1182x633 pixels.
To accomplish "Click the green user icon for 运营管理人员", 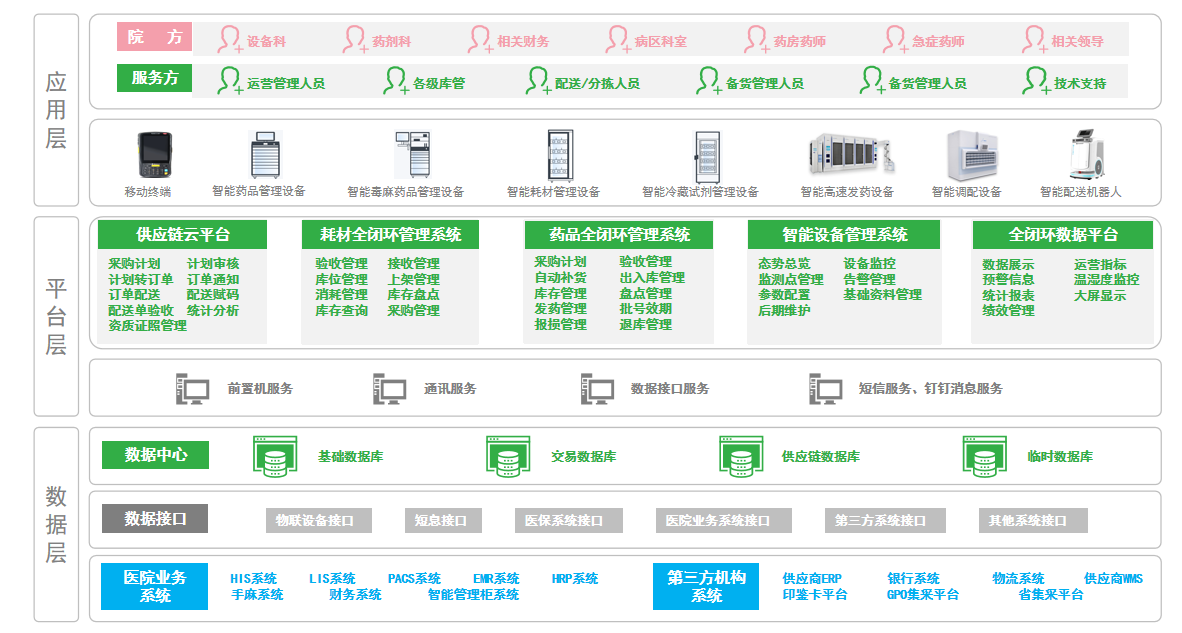I will (x=230, y=81).
